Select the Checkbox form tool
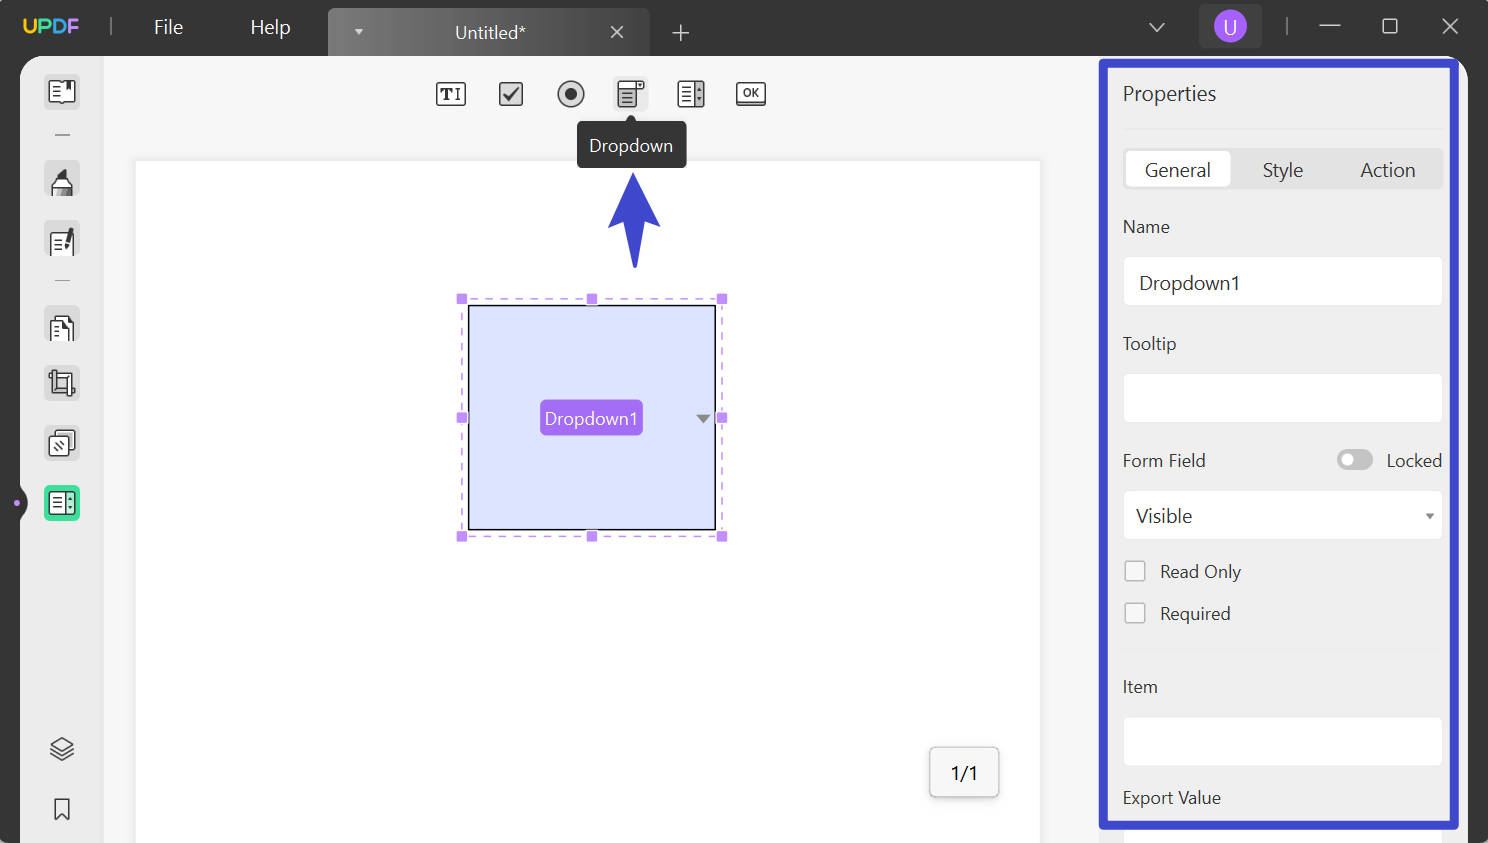The width and height of the screenshot is (1488, 843). click(510, 93)
